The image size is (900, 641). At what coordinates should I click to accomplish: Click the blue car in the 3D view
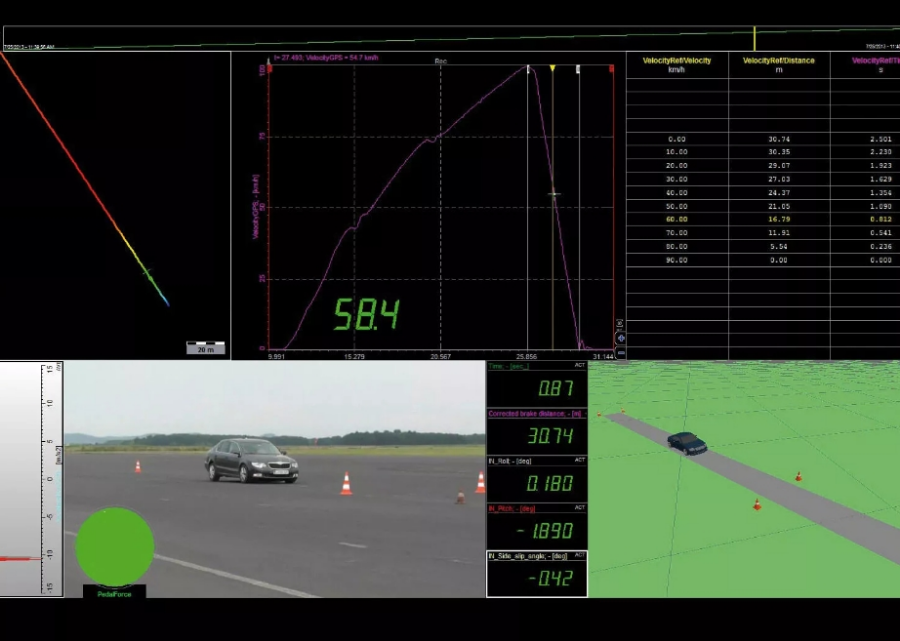pyautogui.click(x=686, y=444)
